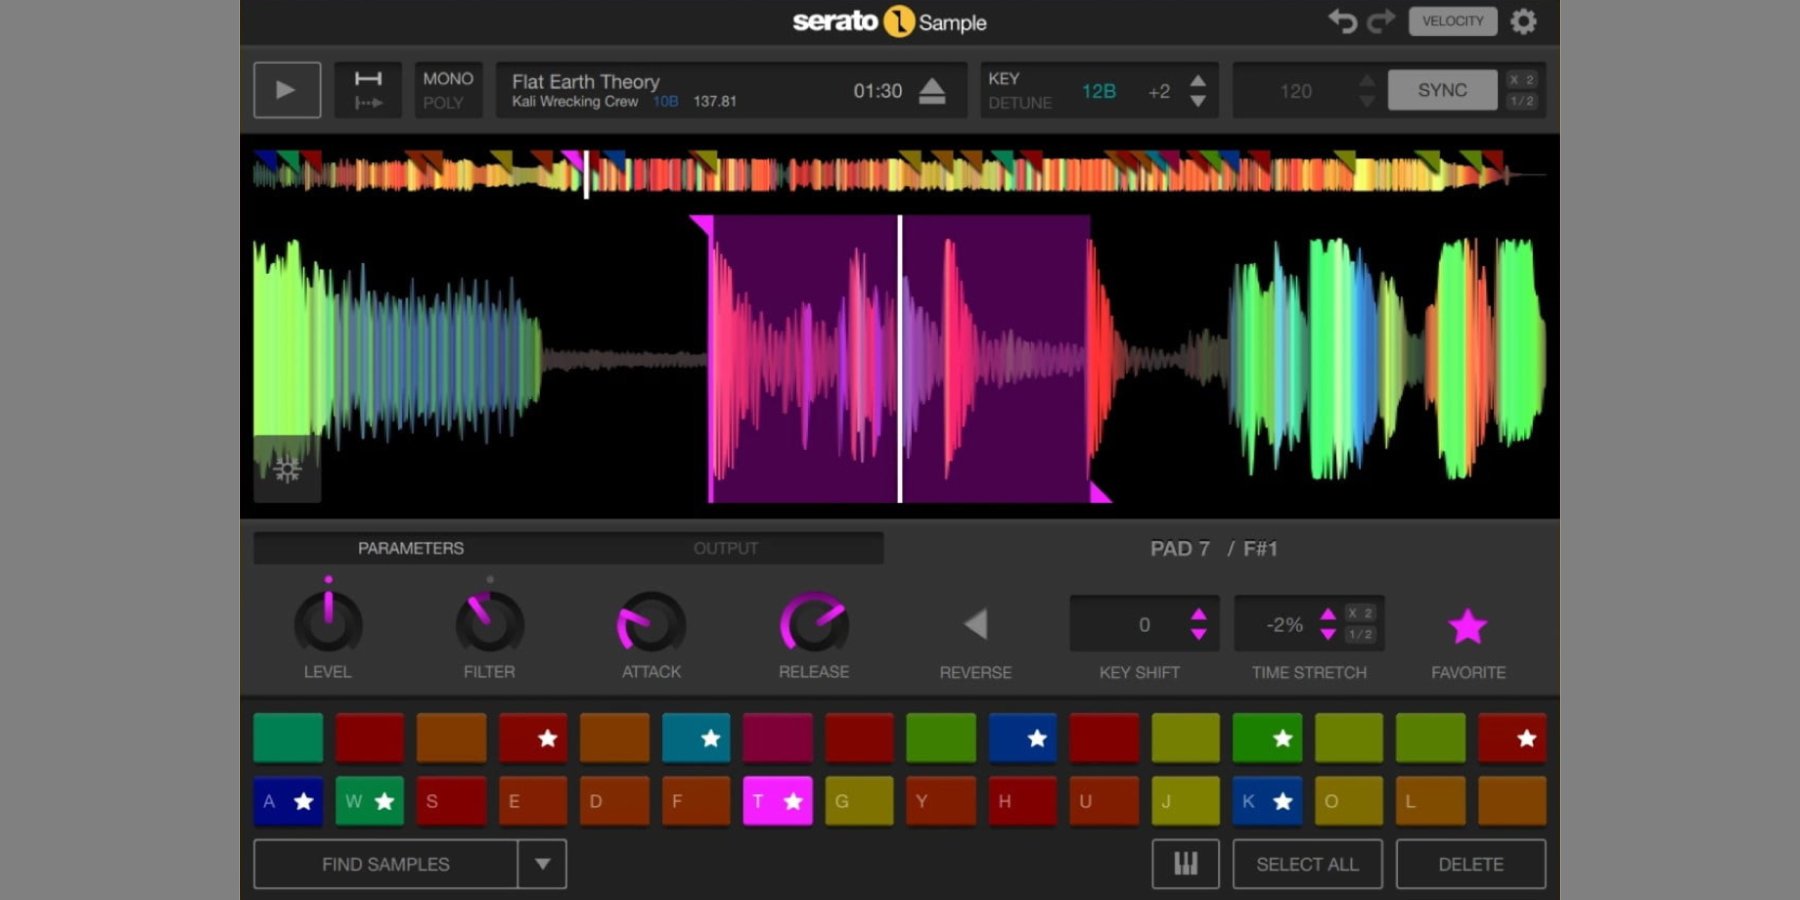Select pad O
The width and height of the screenshot is (1800, 900).
click(1348, 801)
